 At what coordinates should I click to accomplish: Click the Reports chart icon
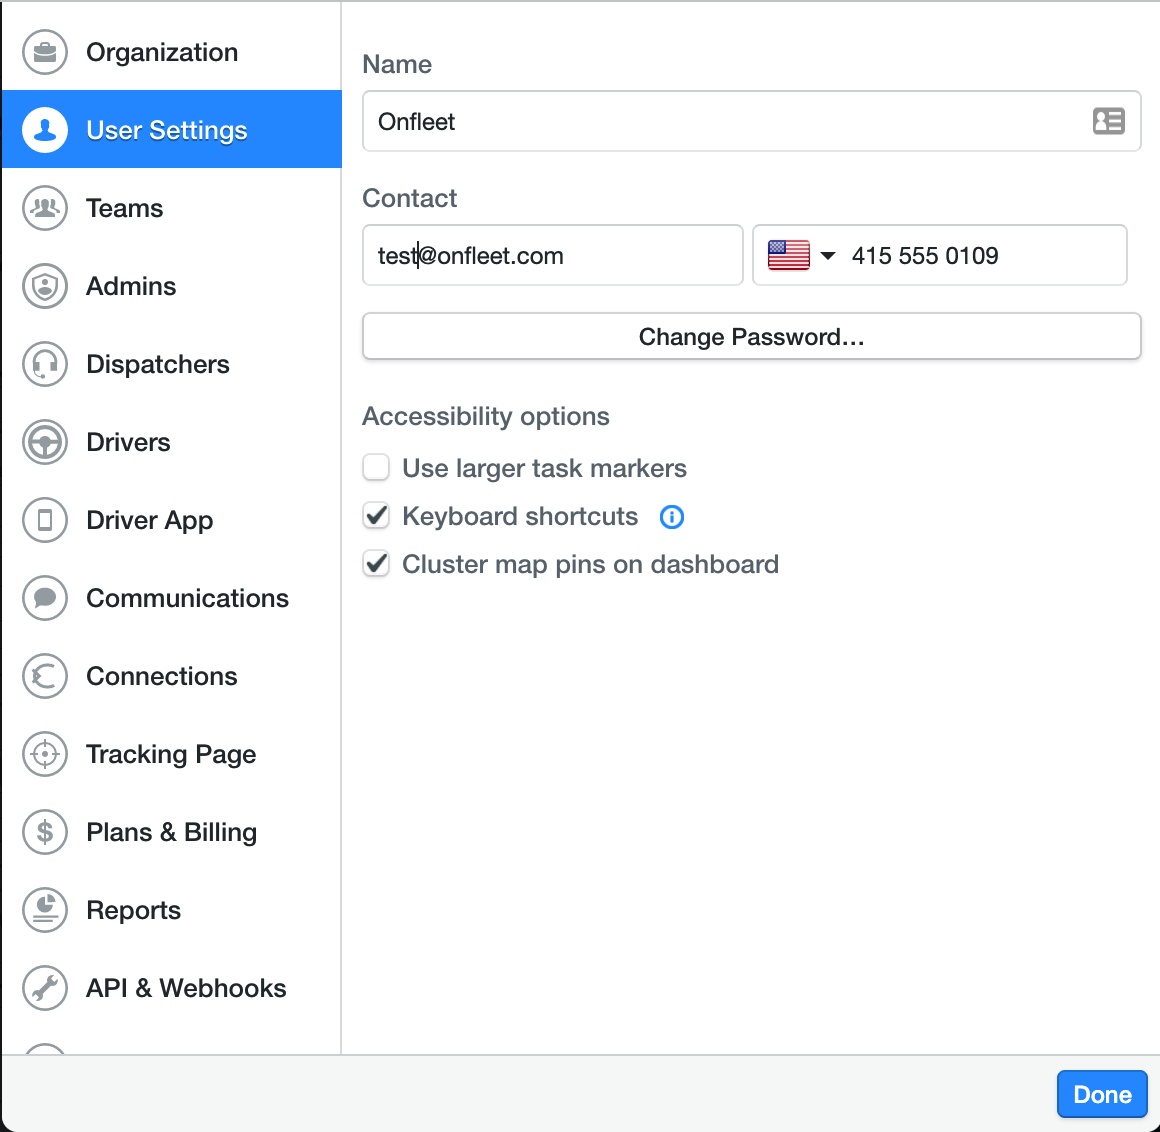45,910
